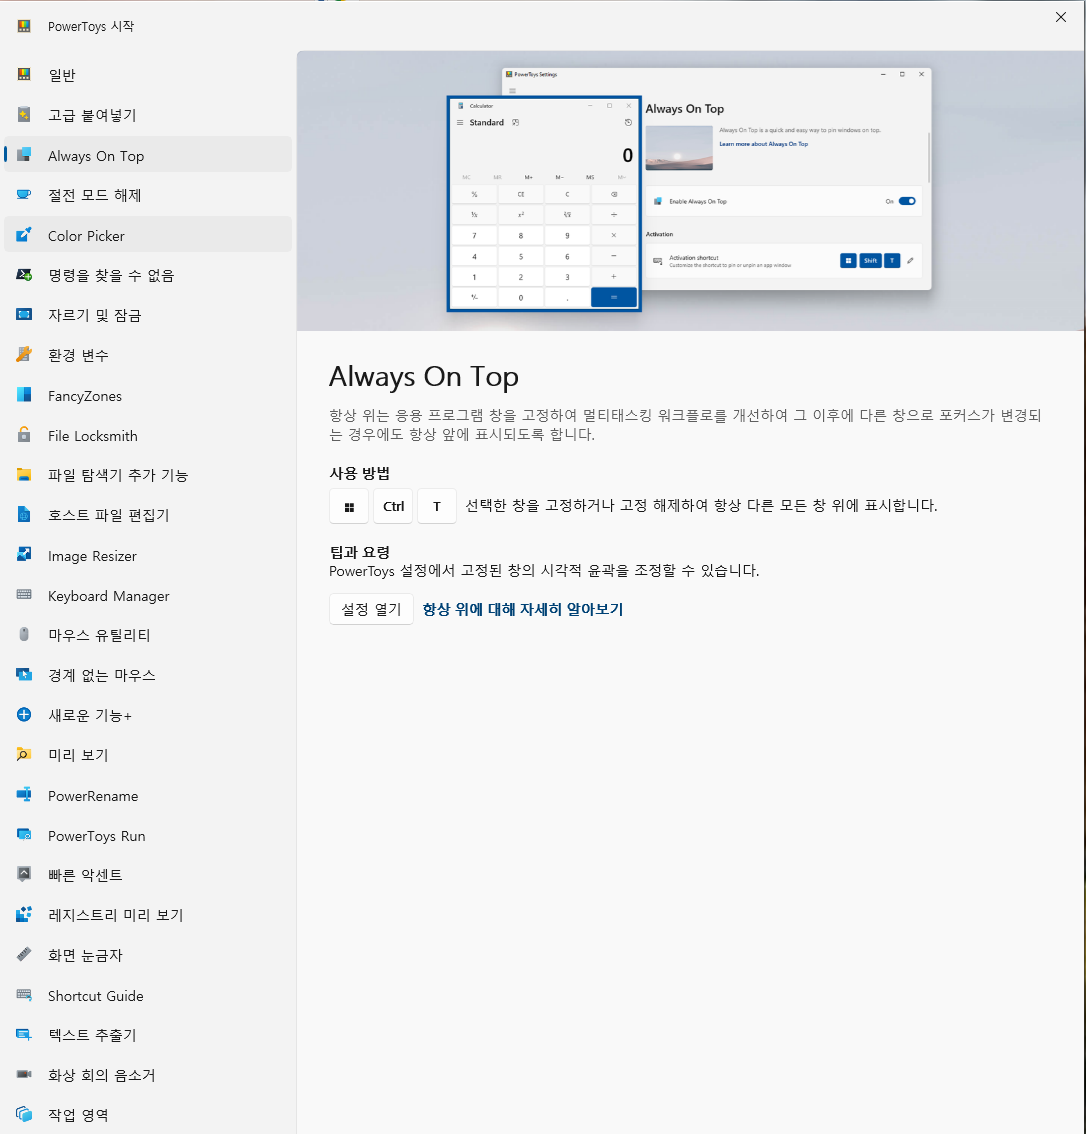This screenshot has height=1134, width=1086.
Task: Click the 호스트 파일 편집기 icon
Action: click(x=24, y=514)
